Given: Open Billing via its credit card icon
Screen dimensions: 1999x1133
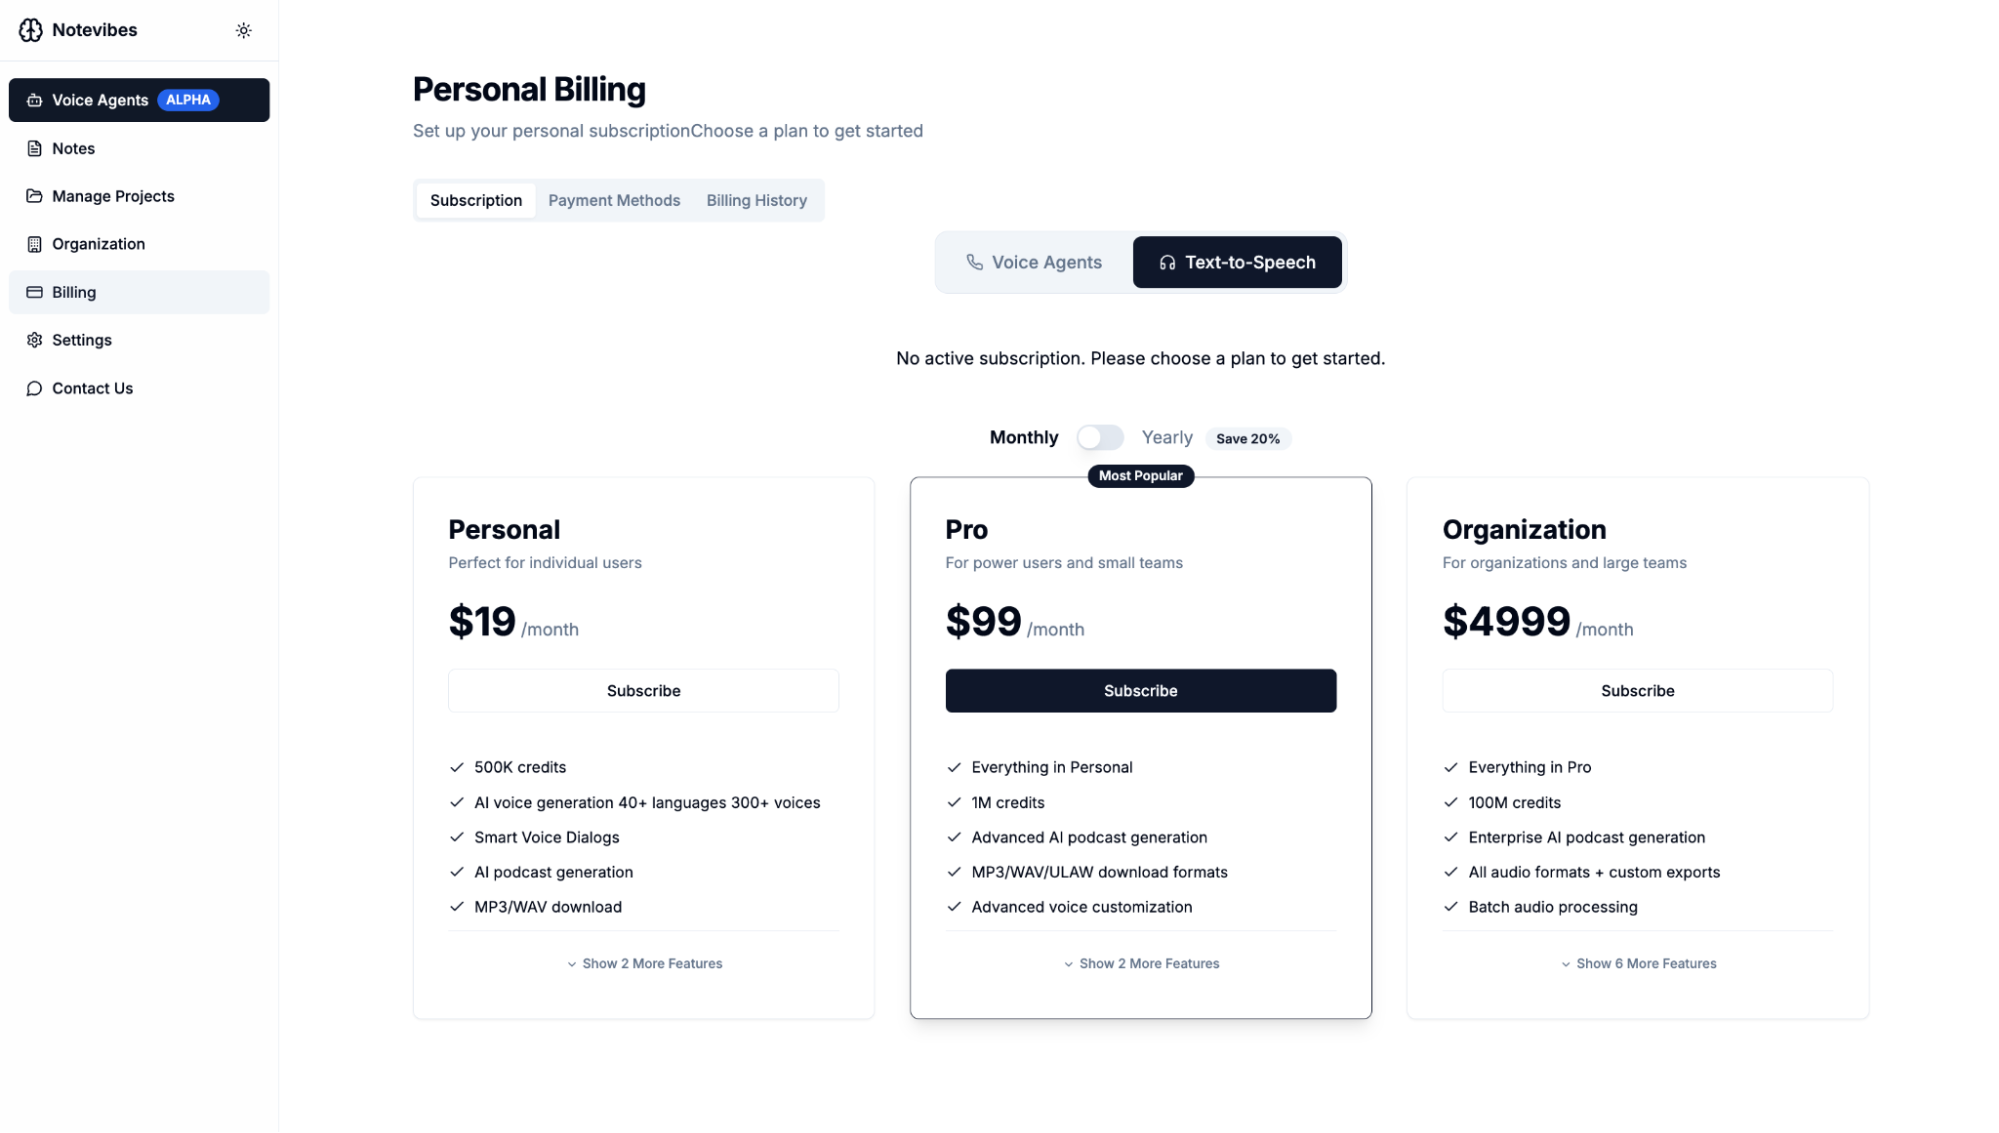Looking at the screenshot, I should (35, 292).
